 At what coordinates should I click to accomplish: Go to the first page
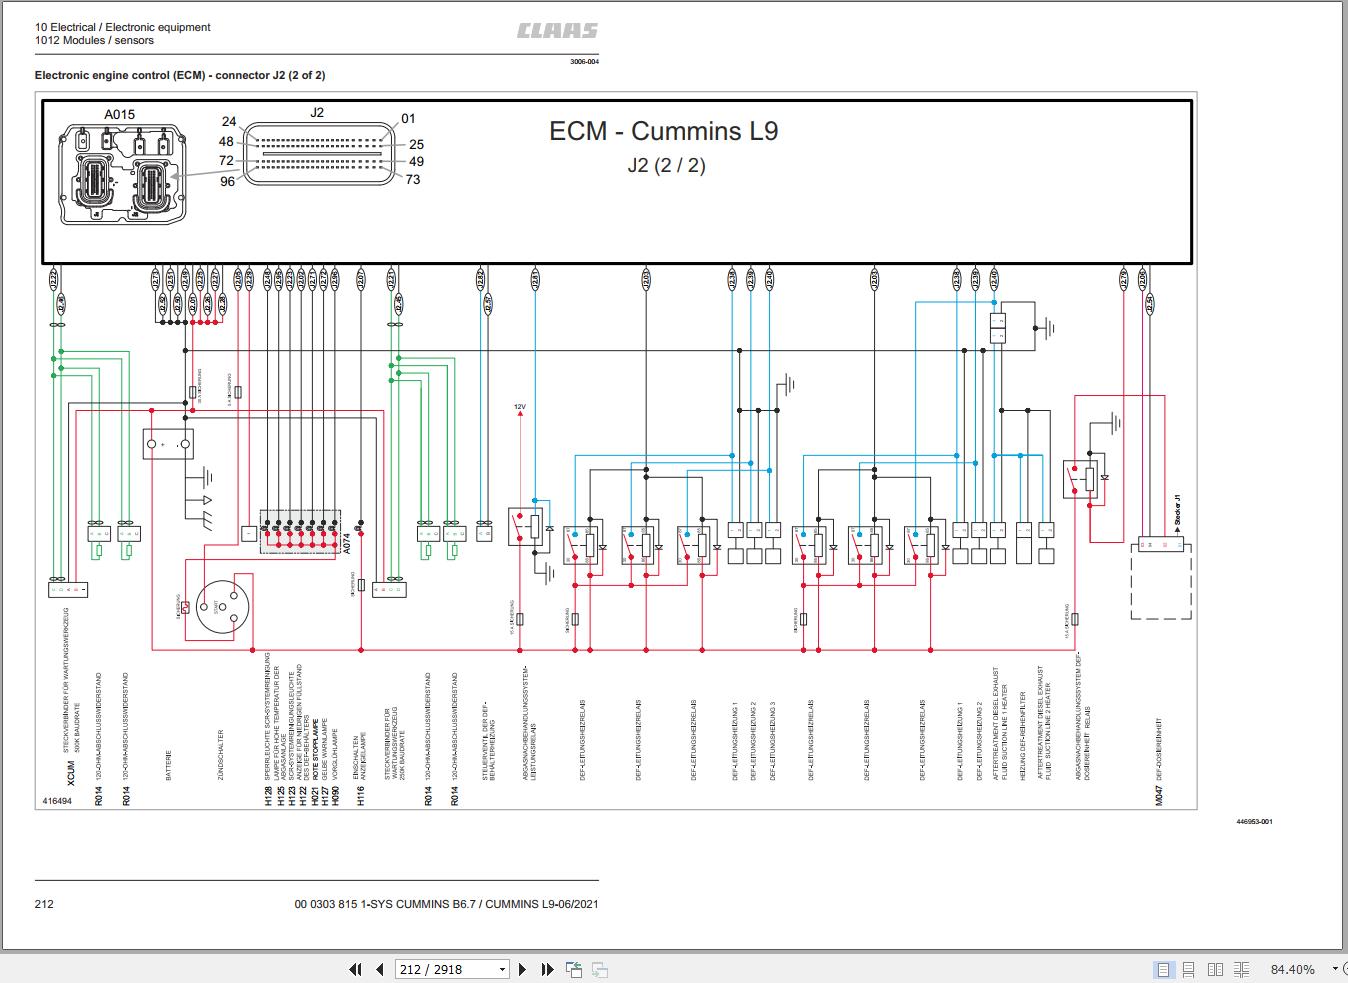(x=355, y=969)
